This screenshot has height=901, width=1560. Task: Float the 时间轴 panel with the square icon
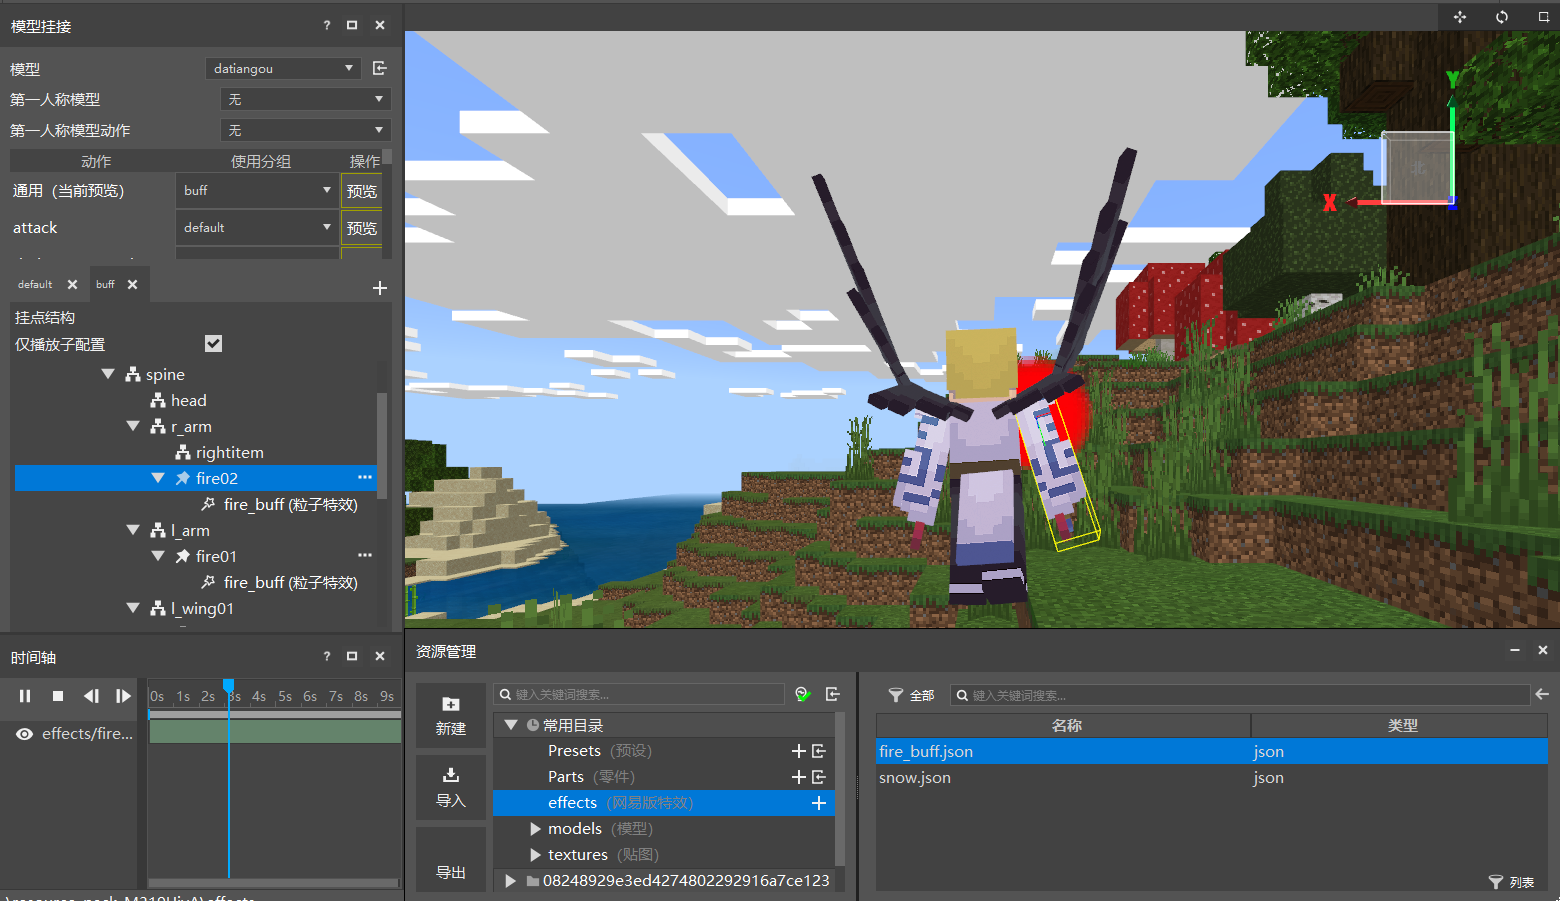coord(352,656)
